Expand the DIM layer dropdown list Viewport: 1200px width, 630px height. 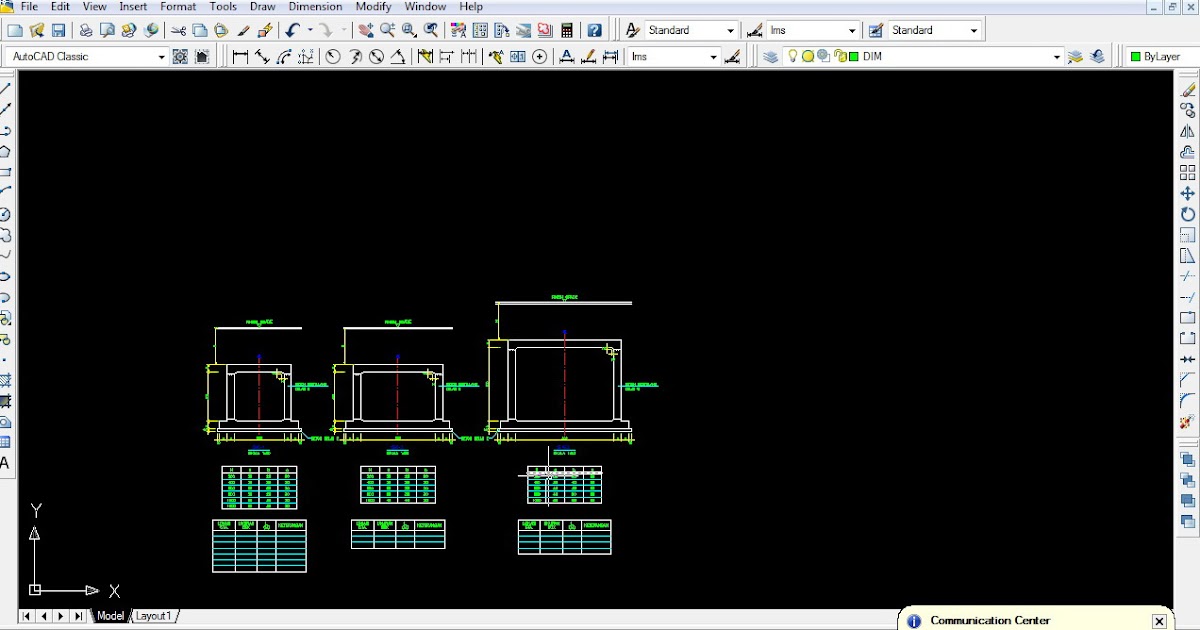(1056, 57)
